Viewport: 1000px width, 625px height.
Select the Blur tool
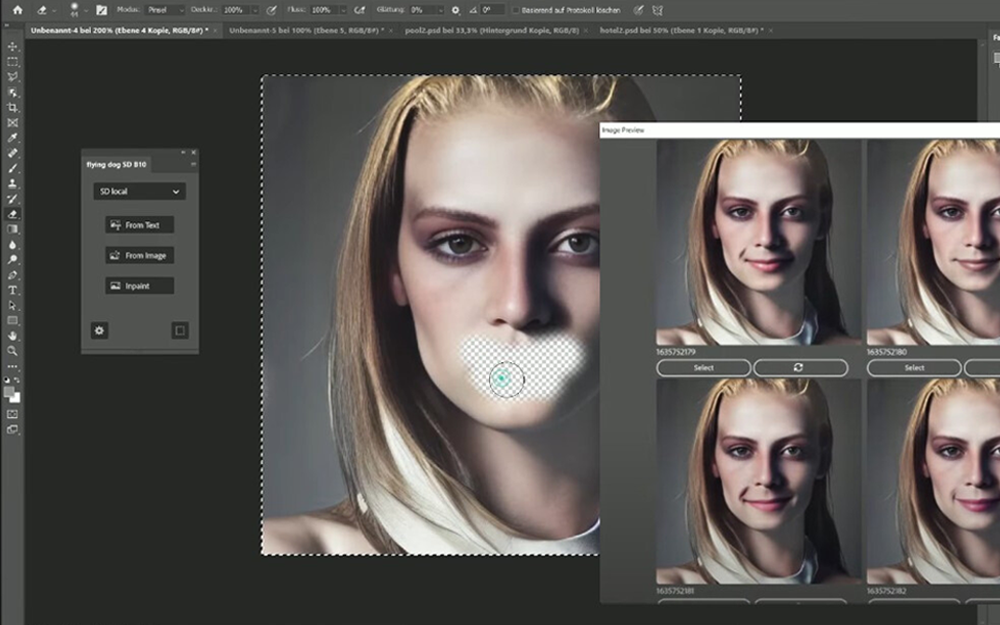click(x=12, y=245)
